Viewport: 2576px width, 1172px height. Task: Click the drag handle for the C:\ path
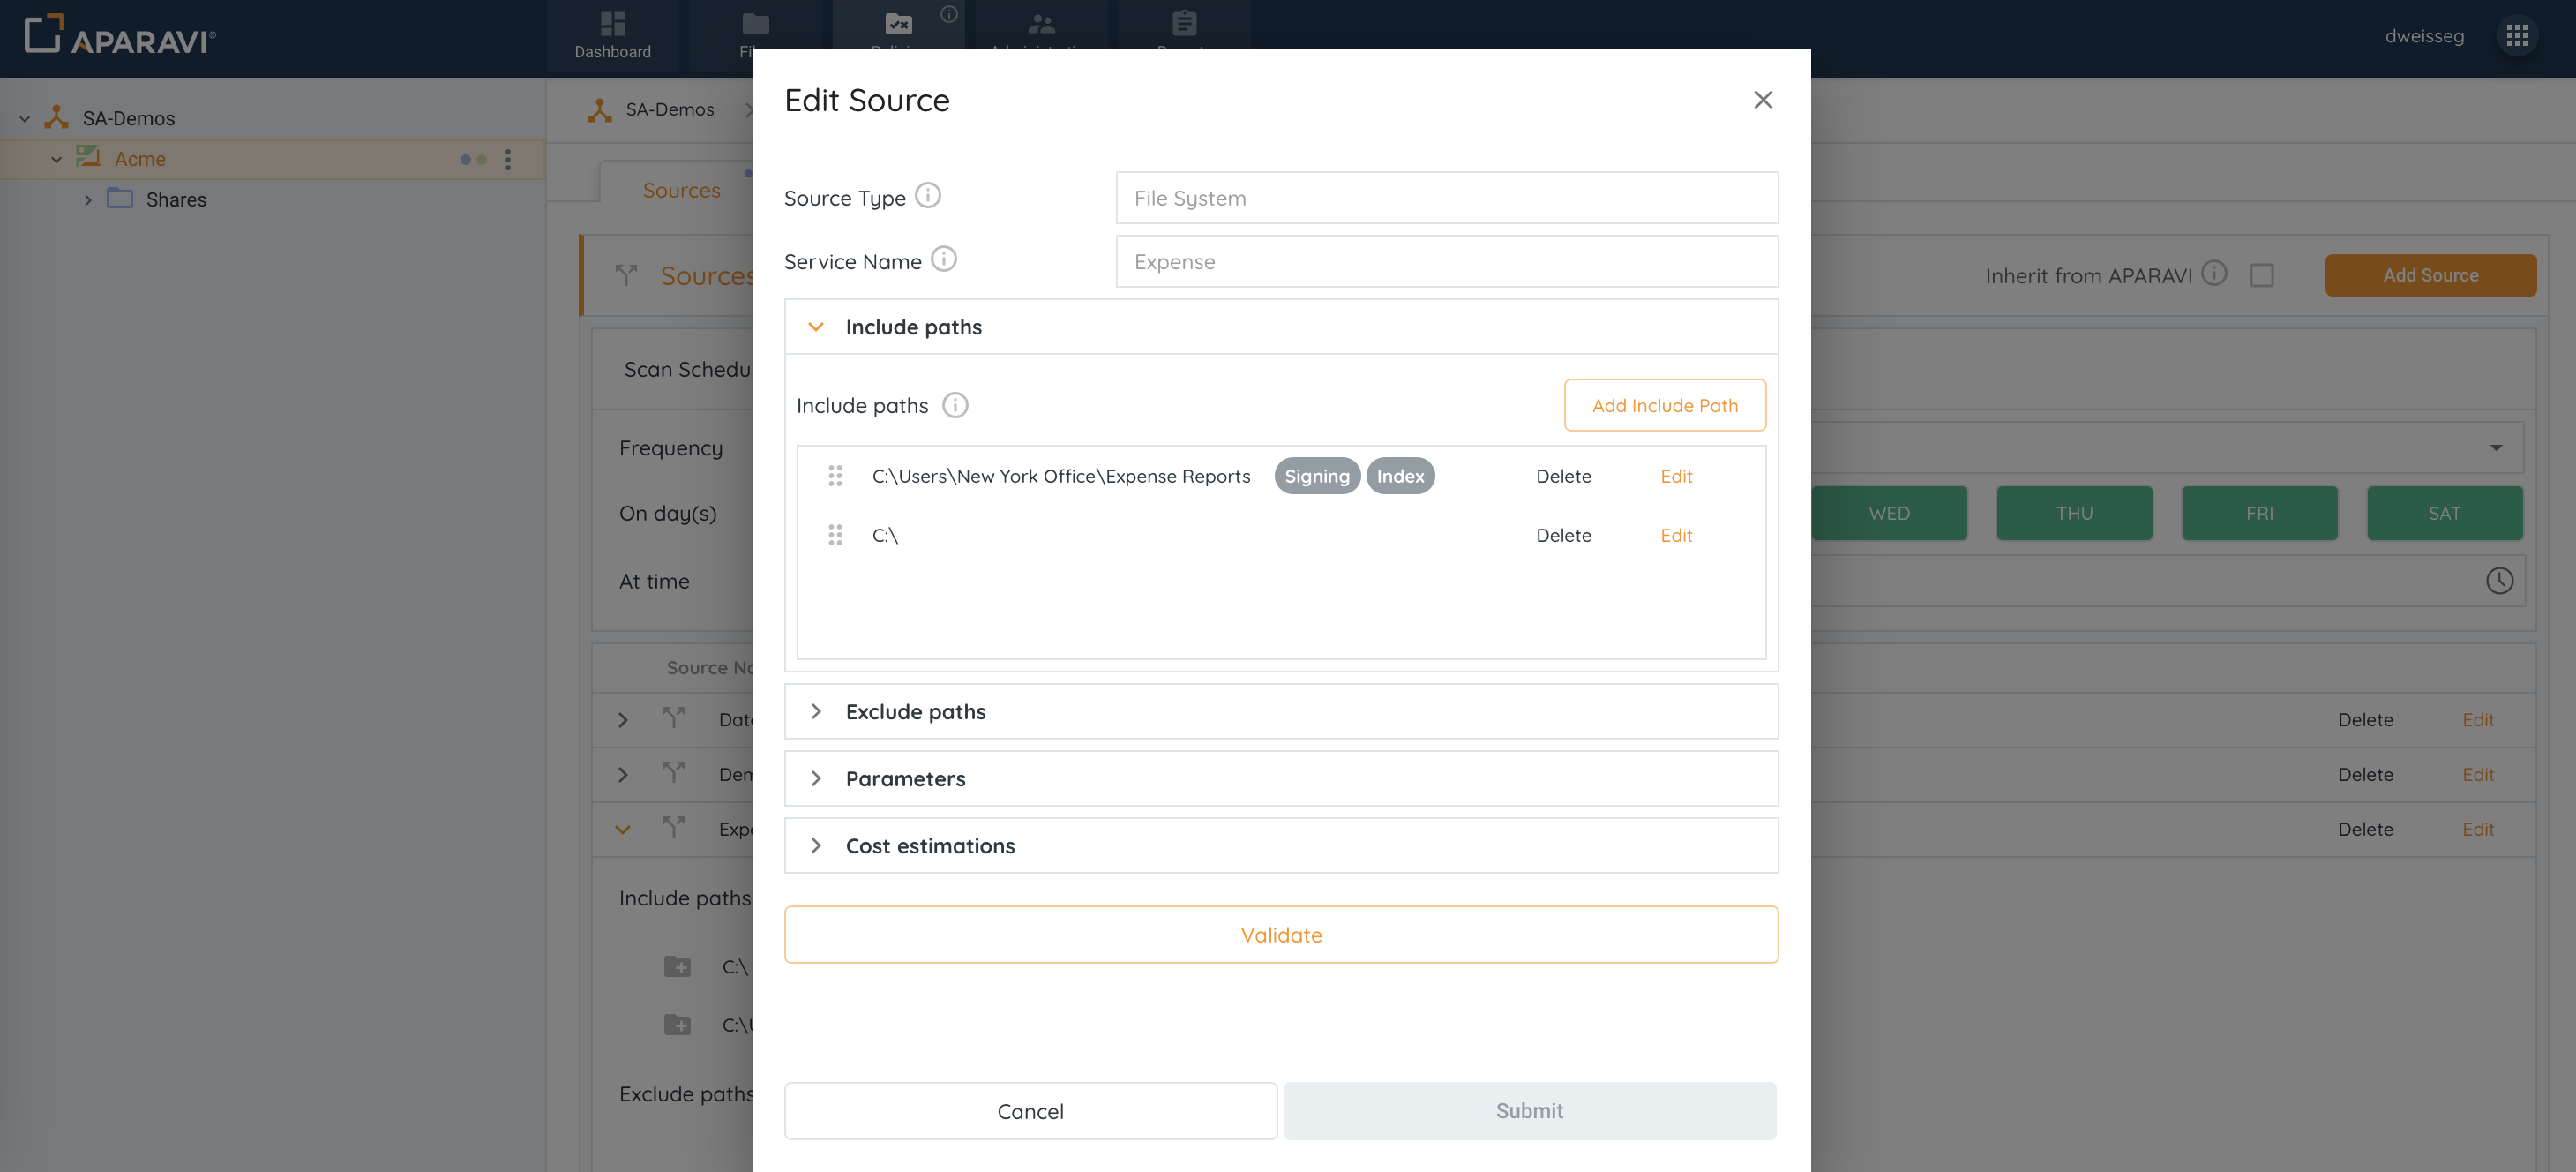[x=835, y=535]
